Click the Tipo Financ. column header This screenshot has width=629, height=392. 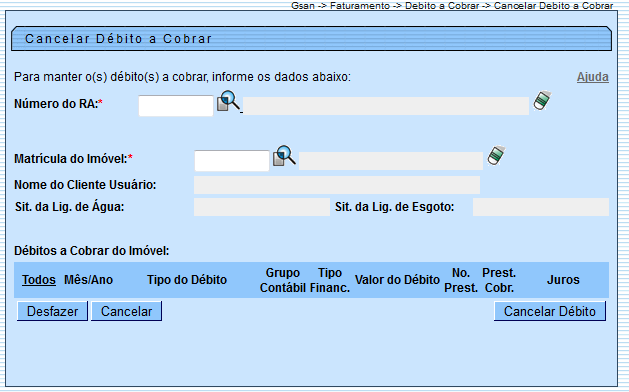coord(330,280)
